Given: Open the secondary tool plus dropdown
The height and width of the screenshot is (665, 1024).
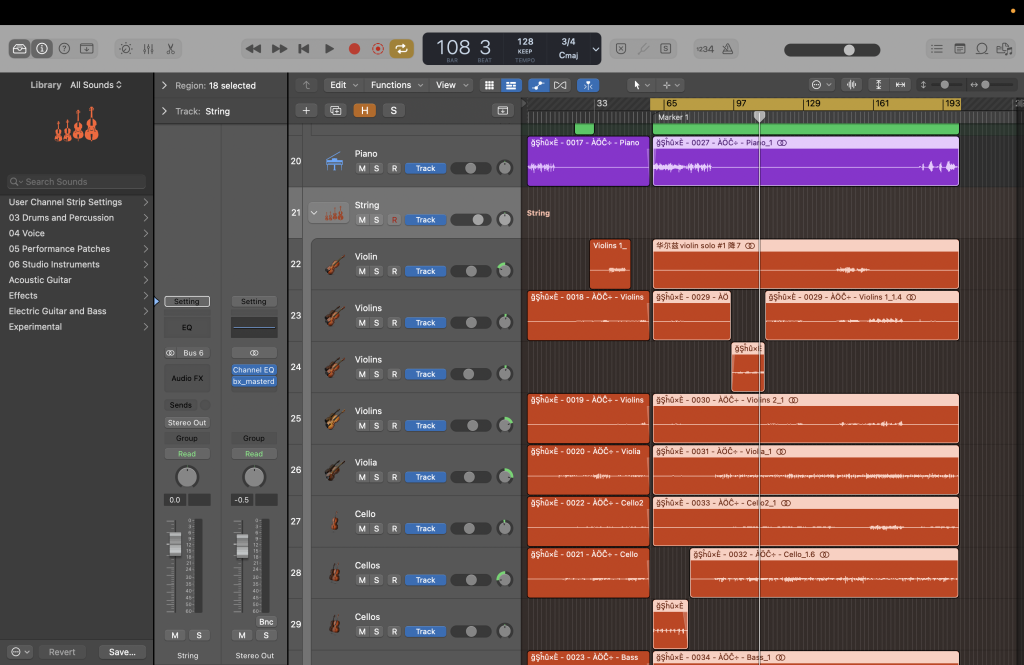Looking at the screenshot, I should pos(671,85).
